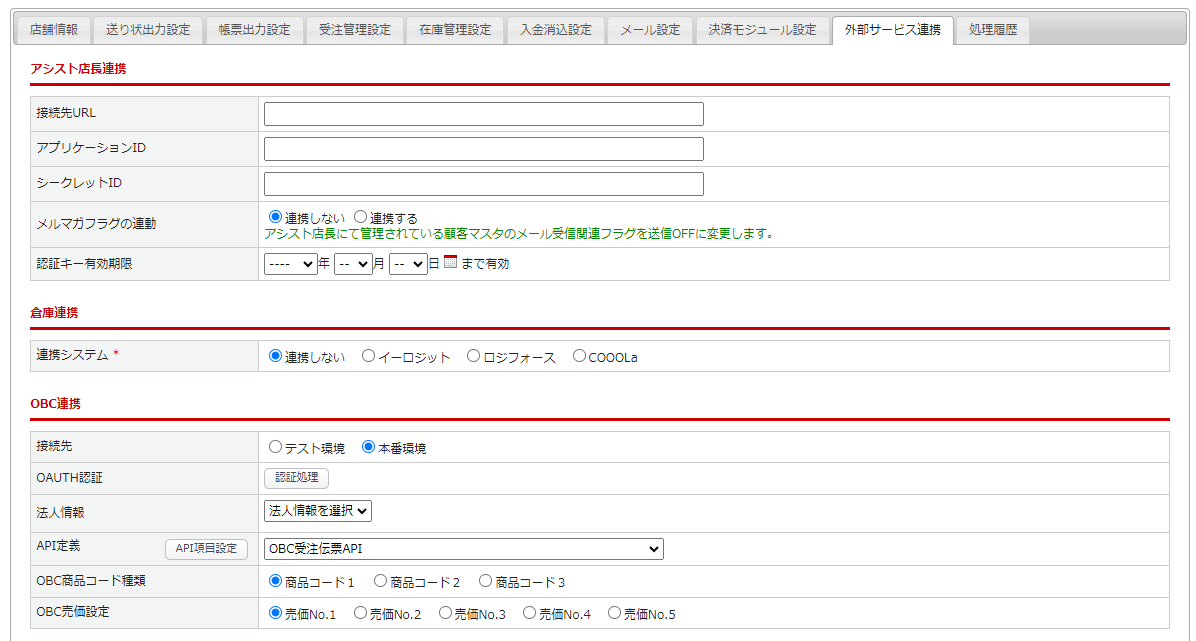Switch to the 店舗情報 tab
1196x641 pixels.
point(54,30)
